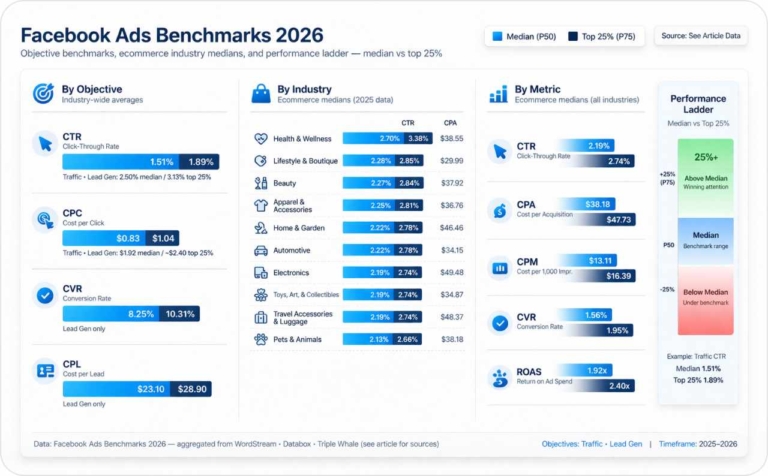Click the CTR cursor icon under By Metric

[x=500, y=151]
